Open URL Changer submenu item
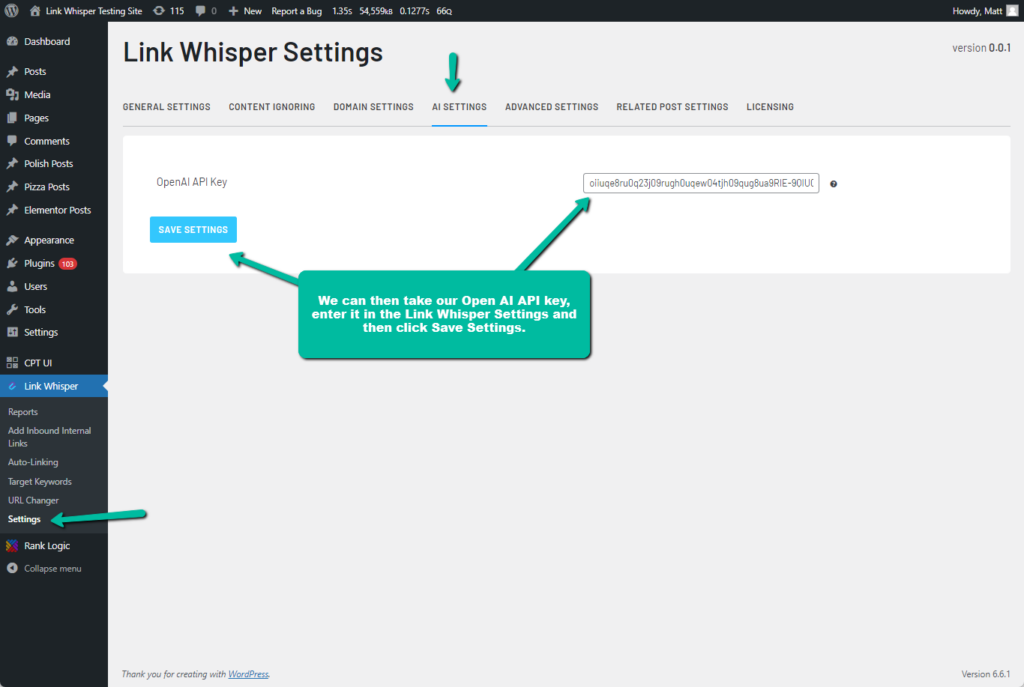 click(33, 500)
